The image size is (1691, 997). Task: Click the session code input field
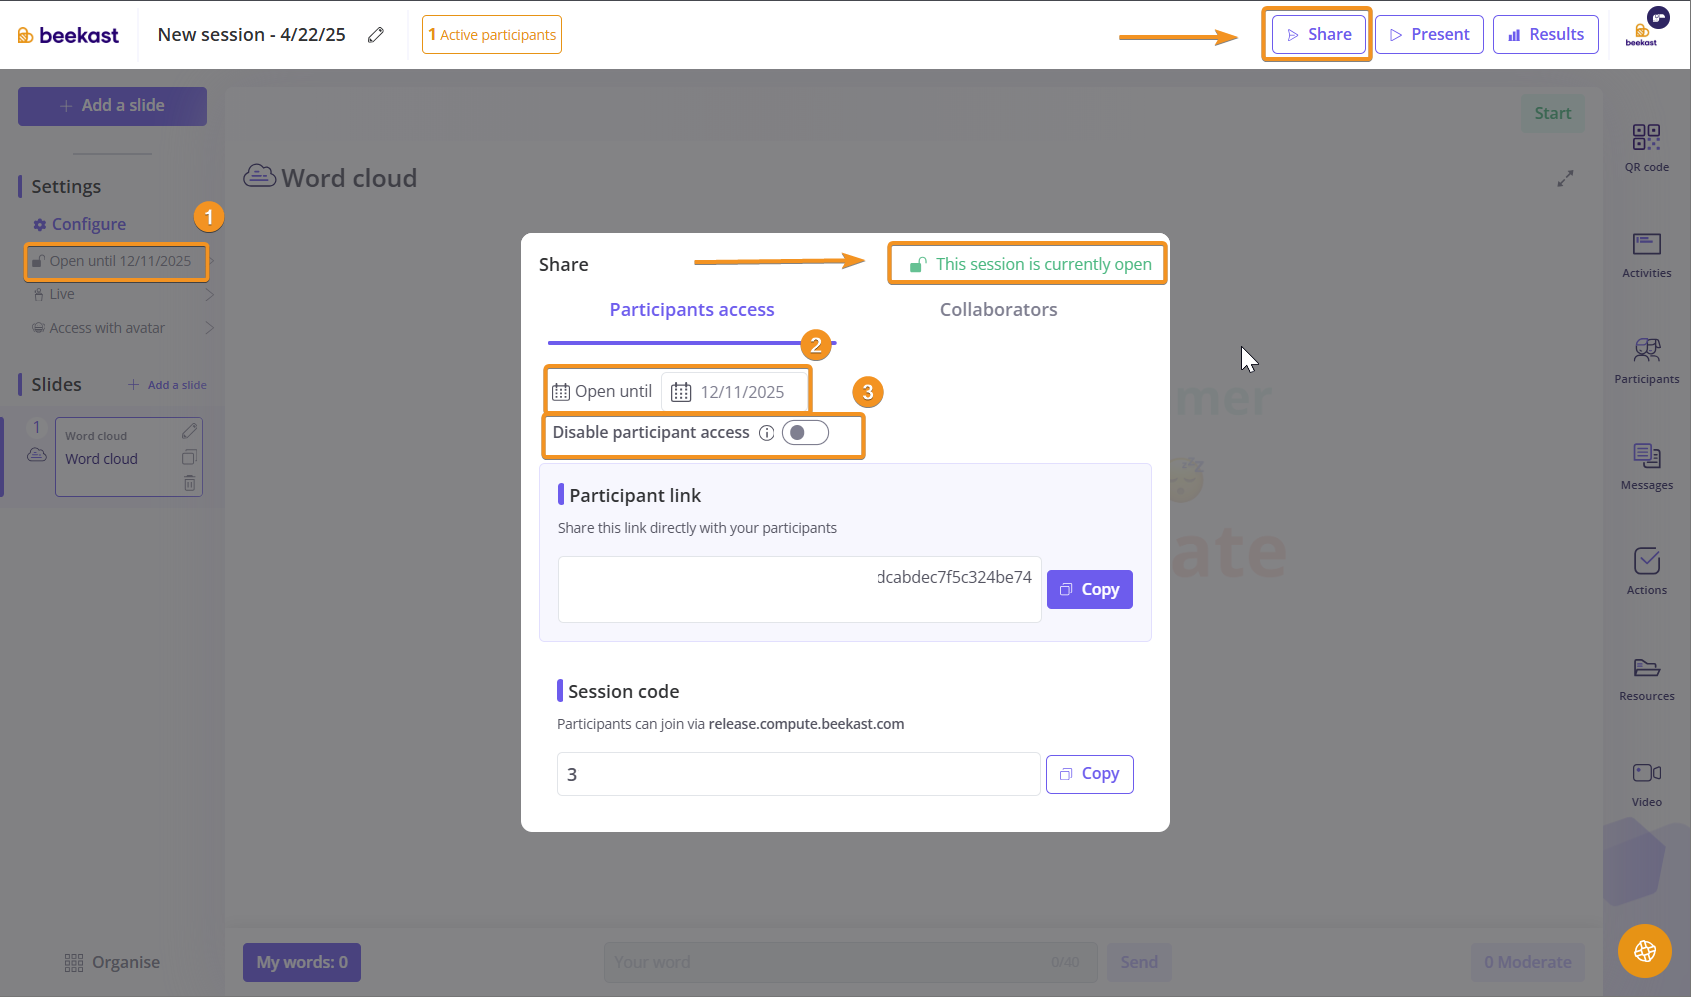point(798,774)
